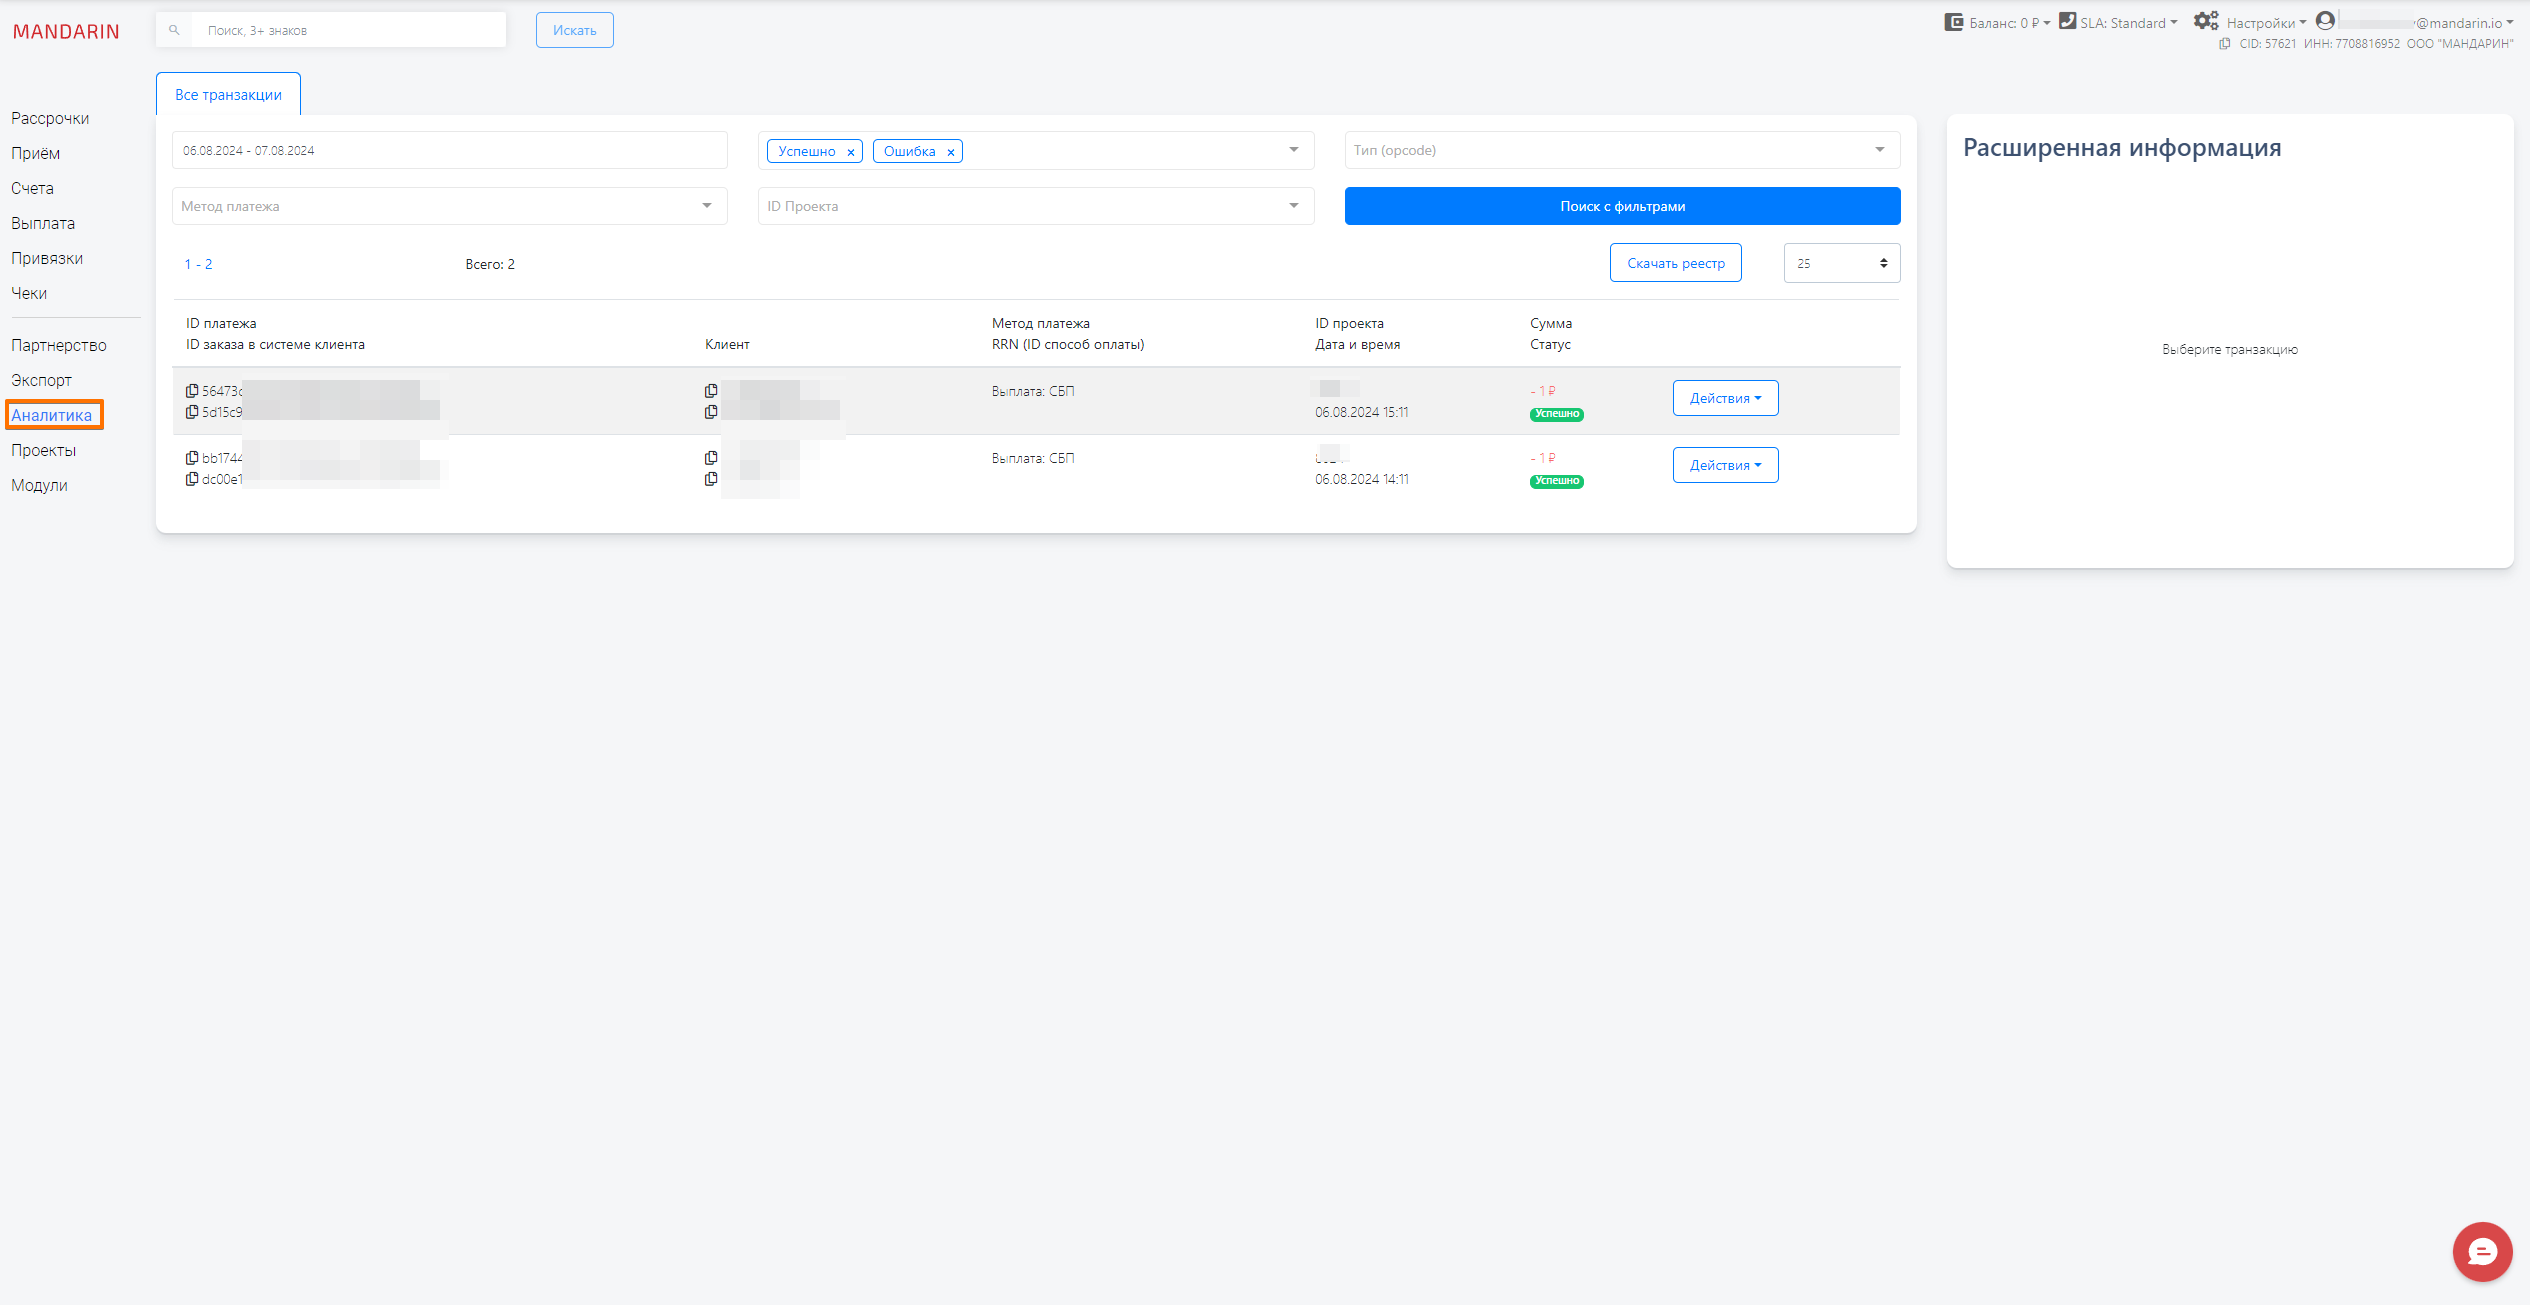Image resolution: width=2530 pixels, height=1305 pixels.
Task: Copy order ID starting with dc00e1
Action: (191, 479)
